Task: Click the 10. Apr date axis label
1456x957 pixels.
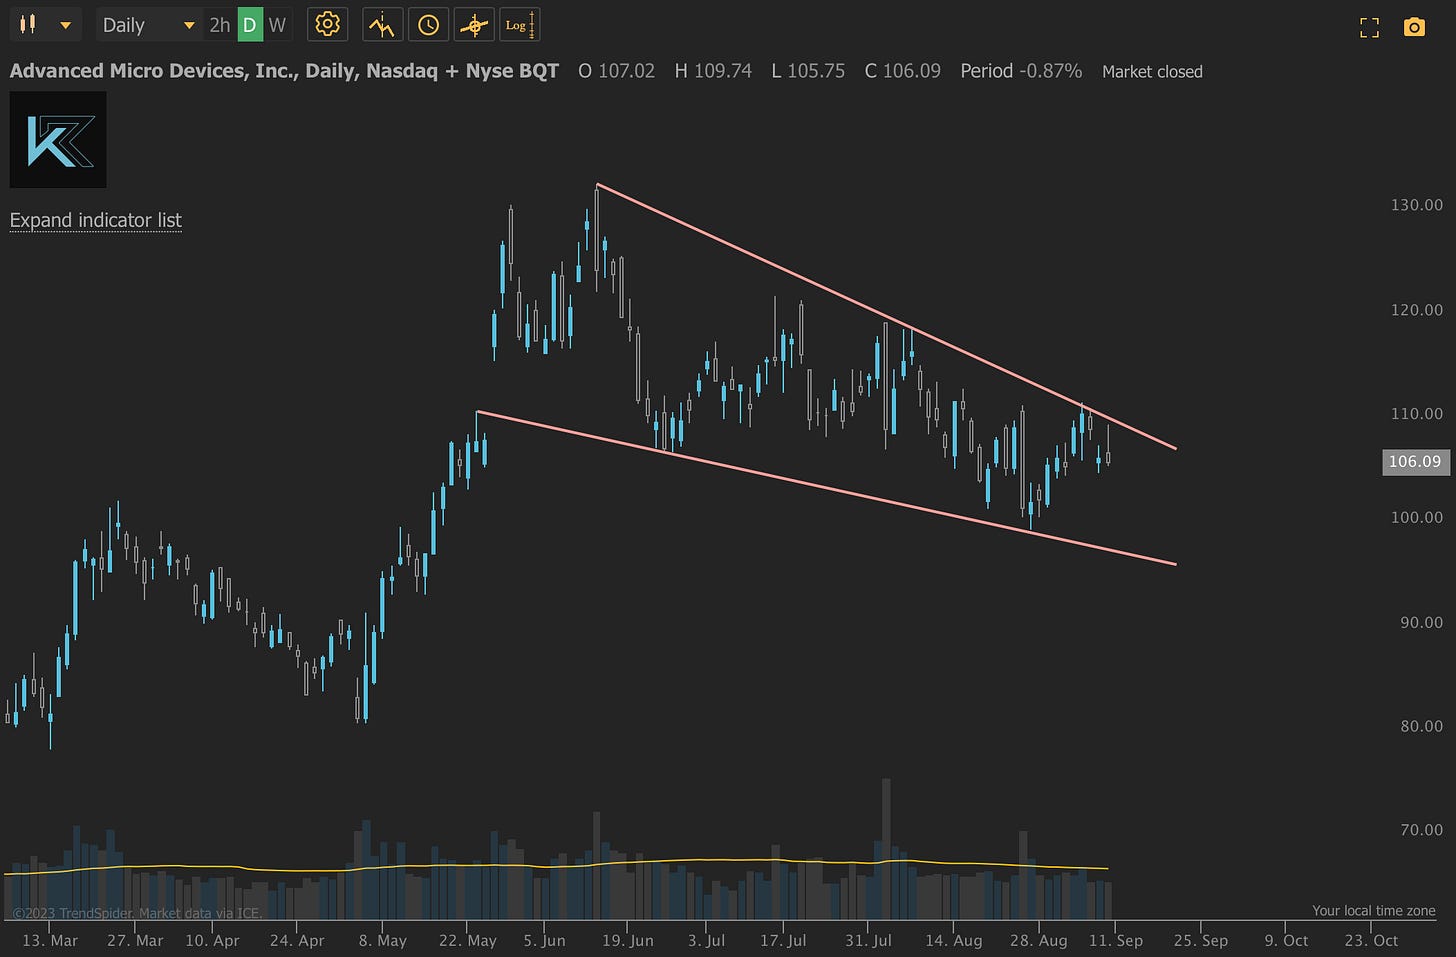Action: click(x=212, y=940)
